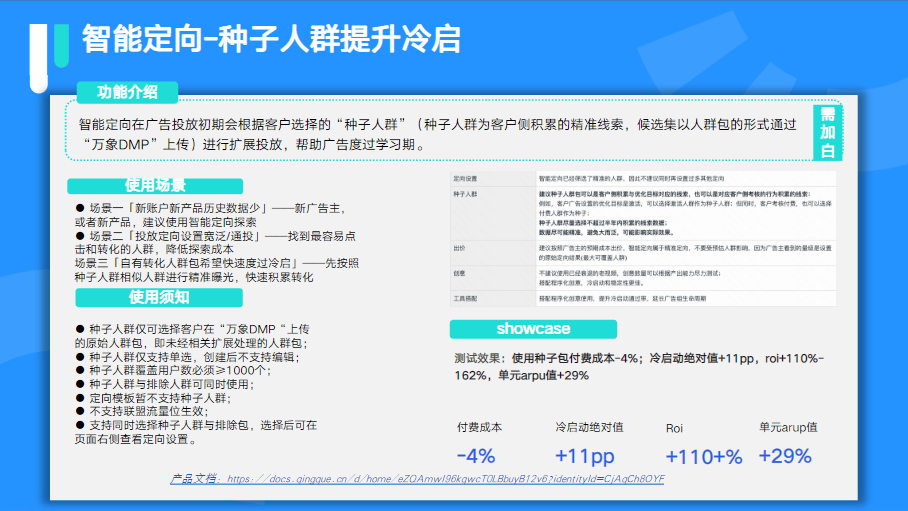Click the bullet 不支持联盟流量位生效
The height and width of the screenshot is (511, 908).
click(142, 411)
